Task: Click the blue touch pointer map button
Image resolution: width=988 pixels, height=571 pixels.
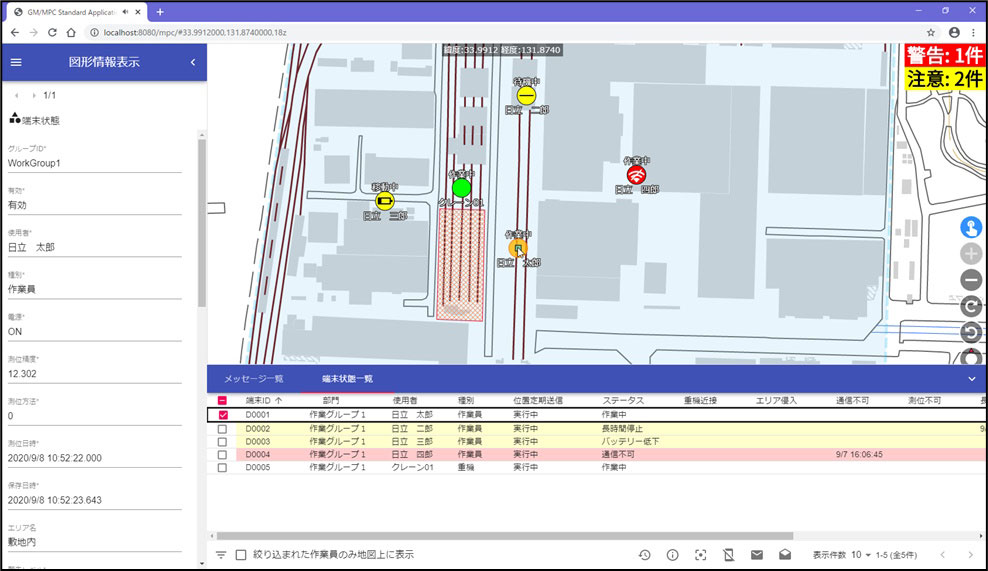Action: tap(970, 228)
